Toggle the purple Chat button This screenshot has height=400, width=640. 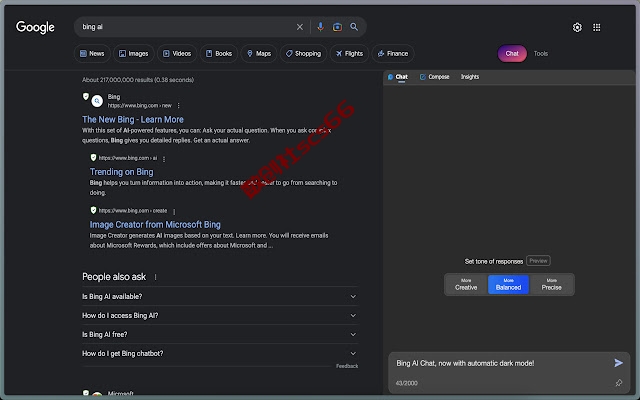pos(512,53)
